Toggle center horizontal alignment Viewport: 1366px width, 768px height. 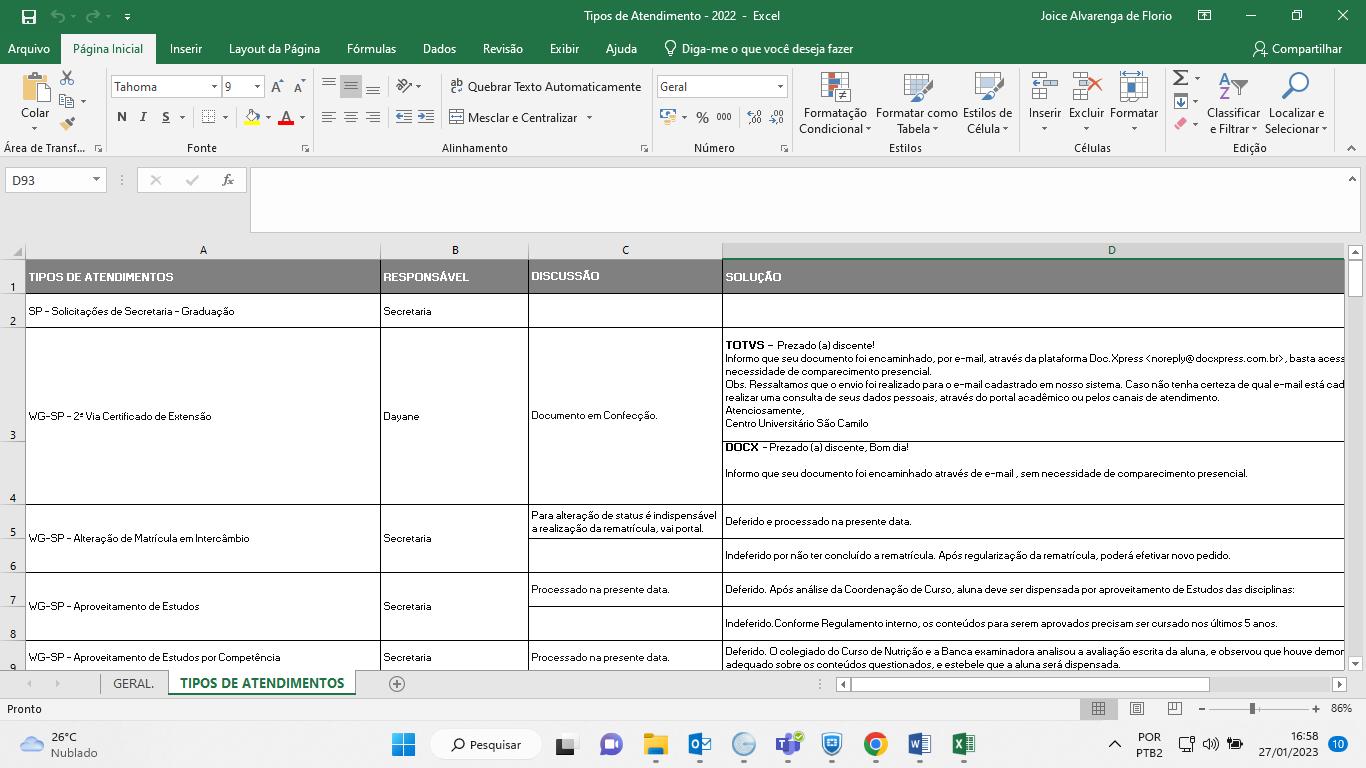pyautogui.click(x=350, y=117)
